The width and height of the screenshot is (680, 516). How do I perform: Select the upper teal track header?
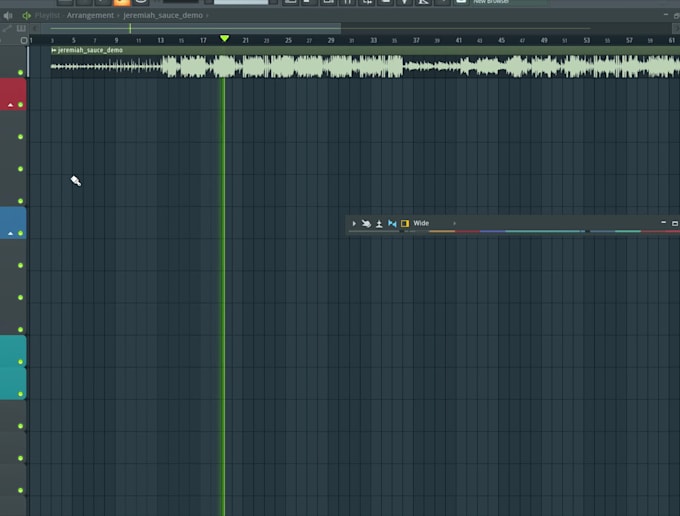click(13, 351)
